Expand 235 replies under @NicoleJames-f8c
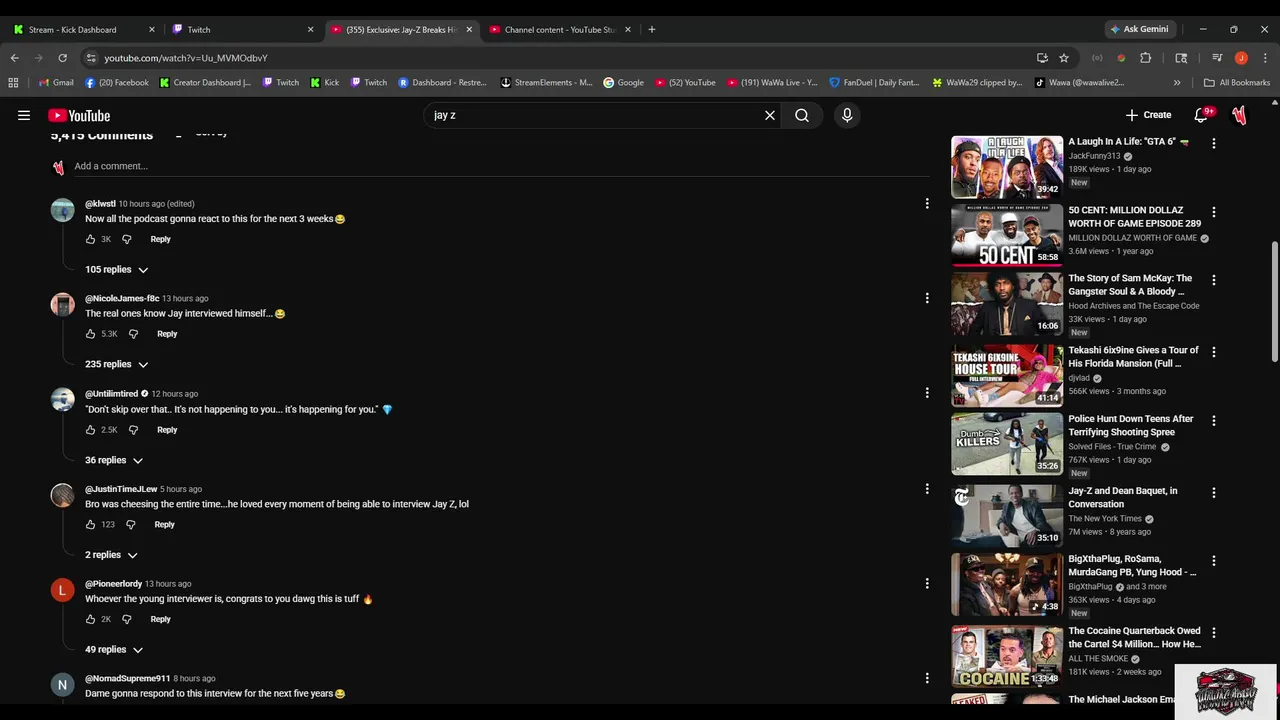The width and height of the screenshot is (1280, 720). point(117,364)
